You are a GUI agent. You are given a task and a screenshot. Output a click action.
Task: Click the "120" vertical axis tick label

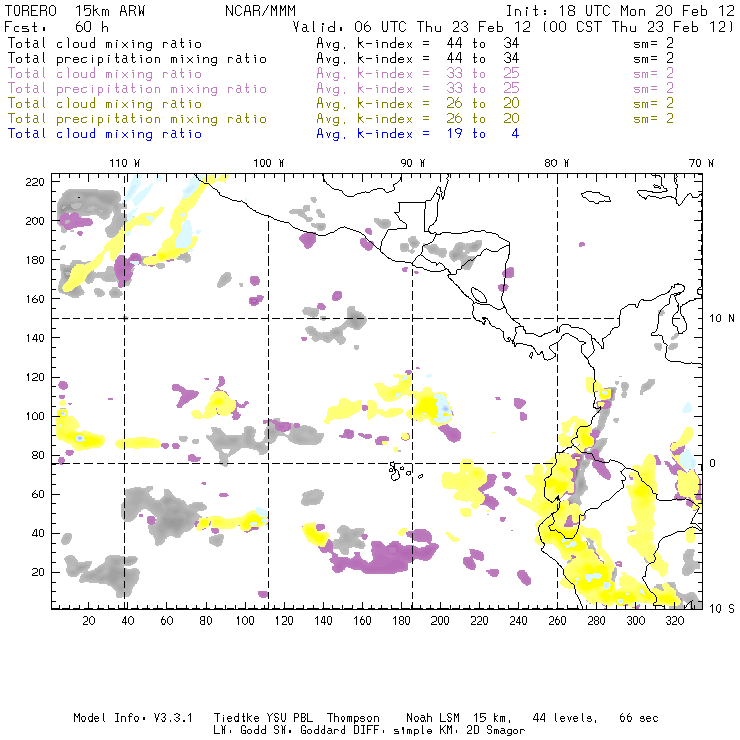pyautogui.click(x=35, y=377)
